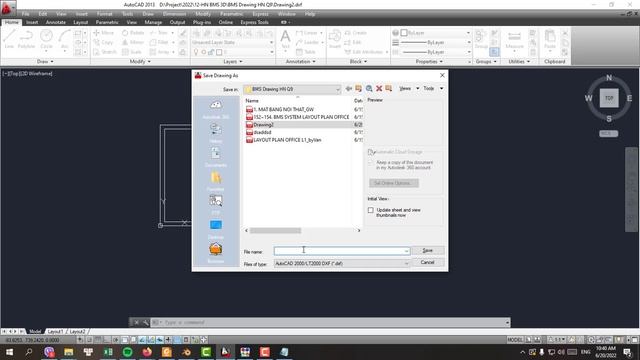The height and width of the screenshot is (360, 640).
Task: Open Files of type dropdown
Action: 342,264
